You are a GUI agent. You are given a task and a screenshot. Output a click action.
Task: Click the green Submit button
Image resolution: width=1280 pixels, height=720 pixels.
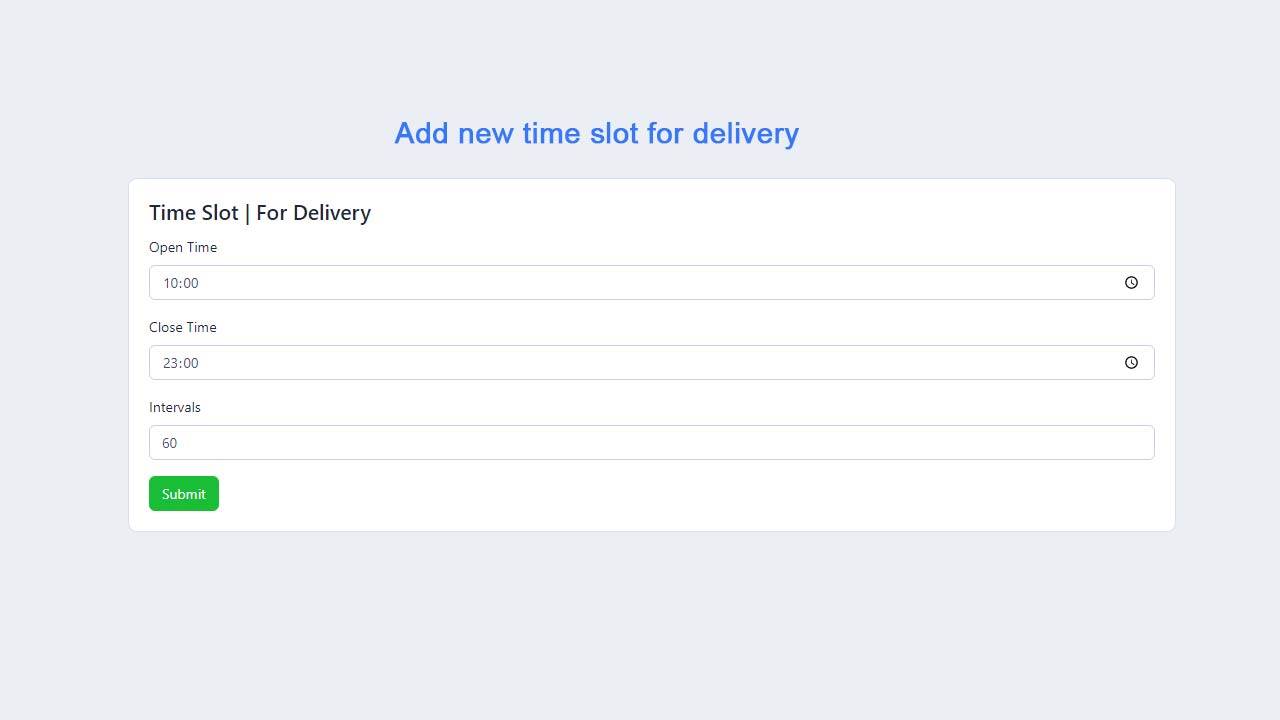(184, 494)
